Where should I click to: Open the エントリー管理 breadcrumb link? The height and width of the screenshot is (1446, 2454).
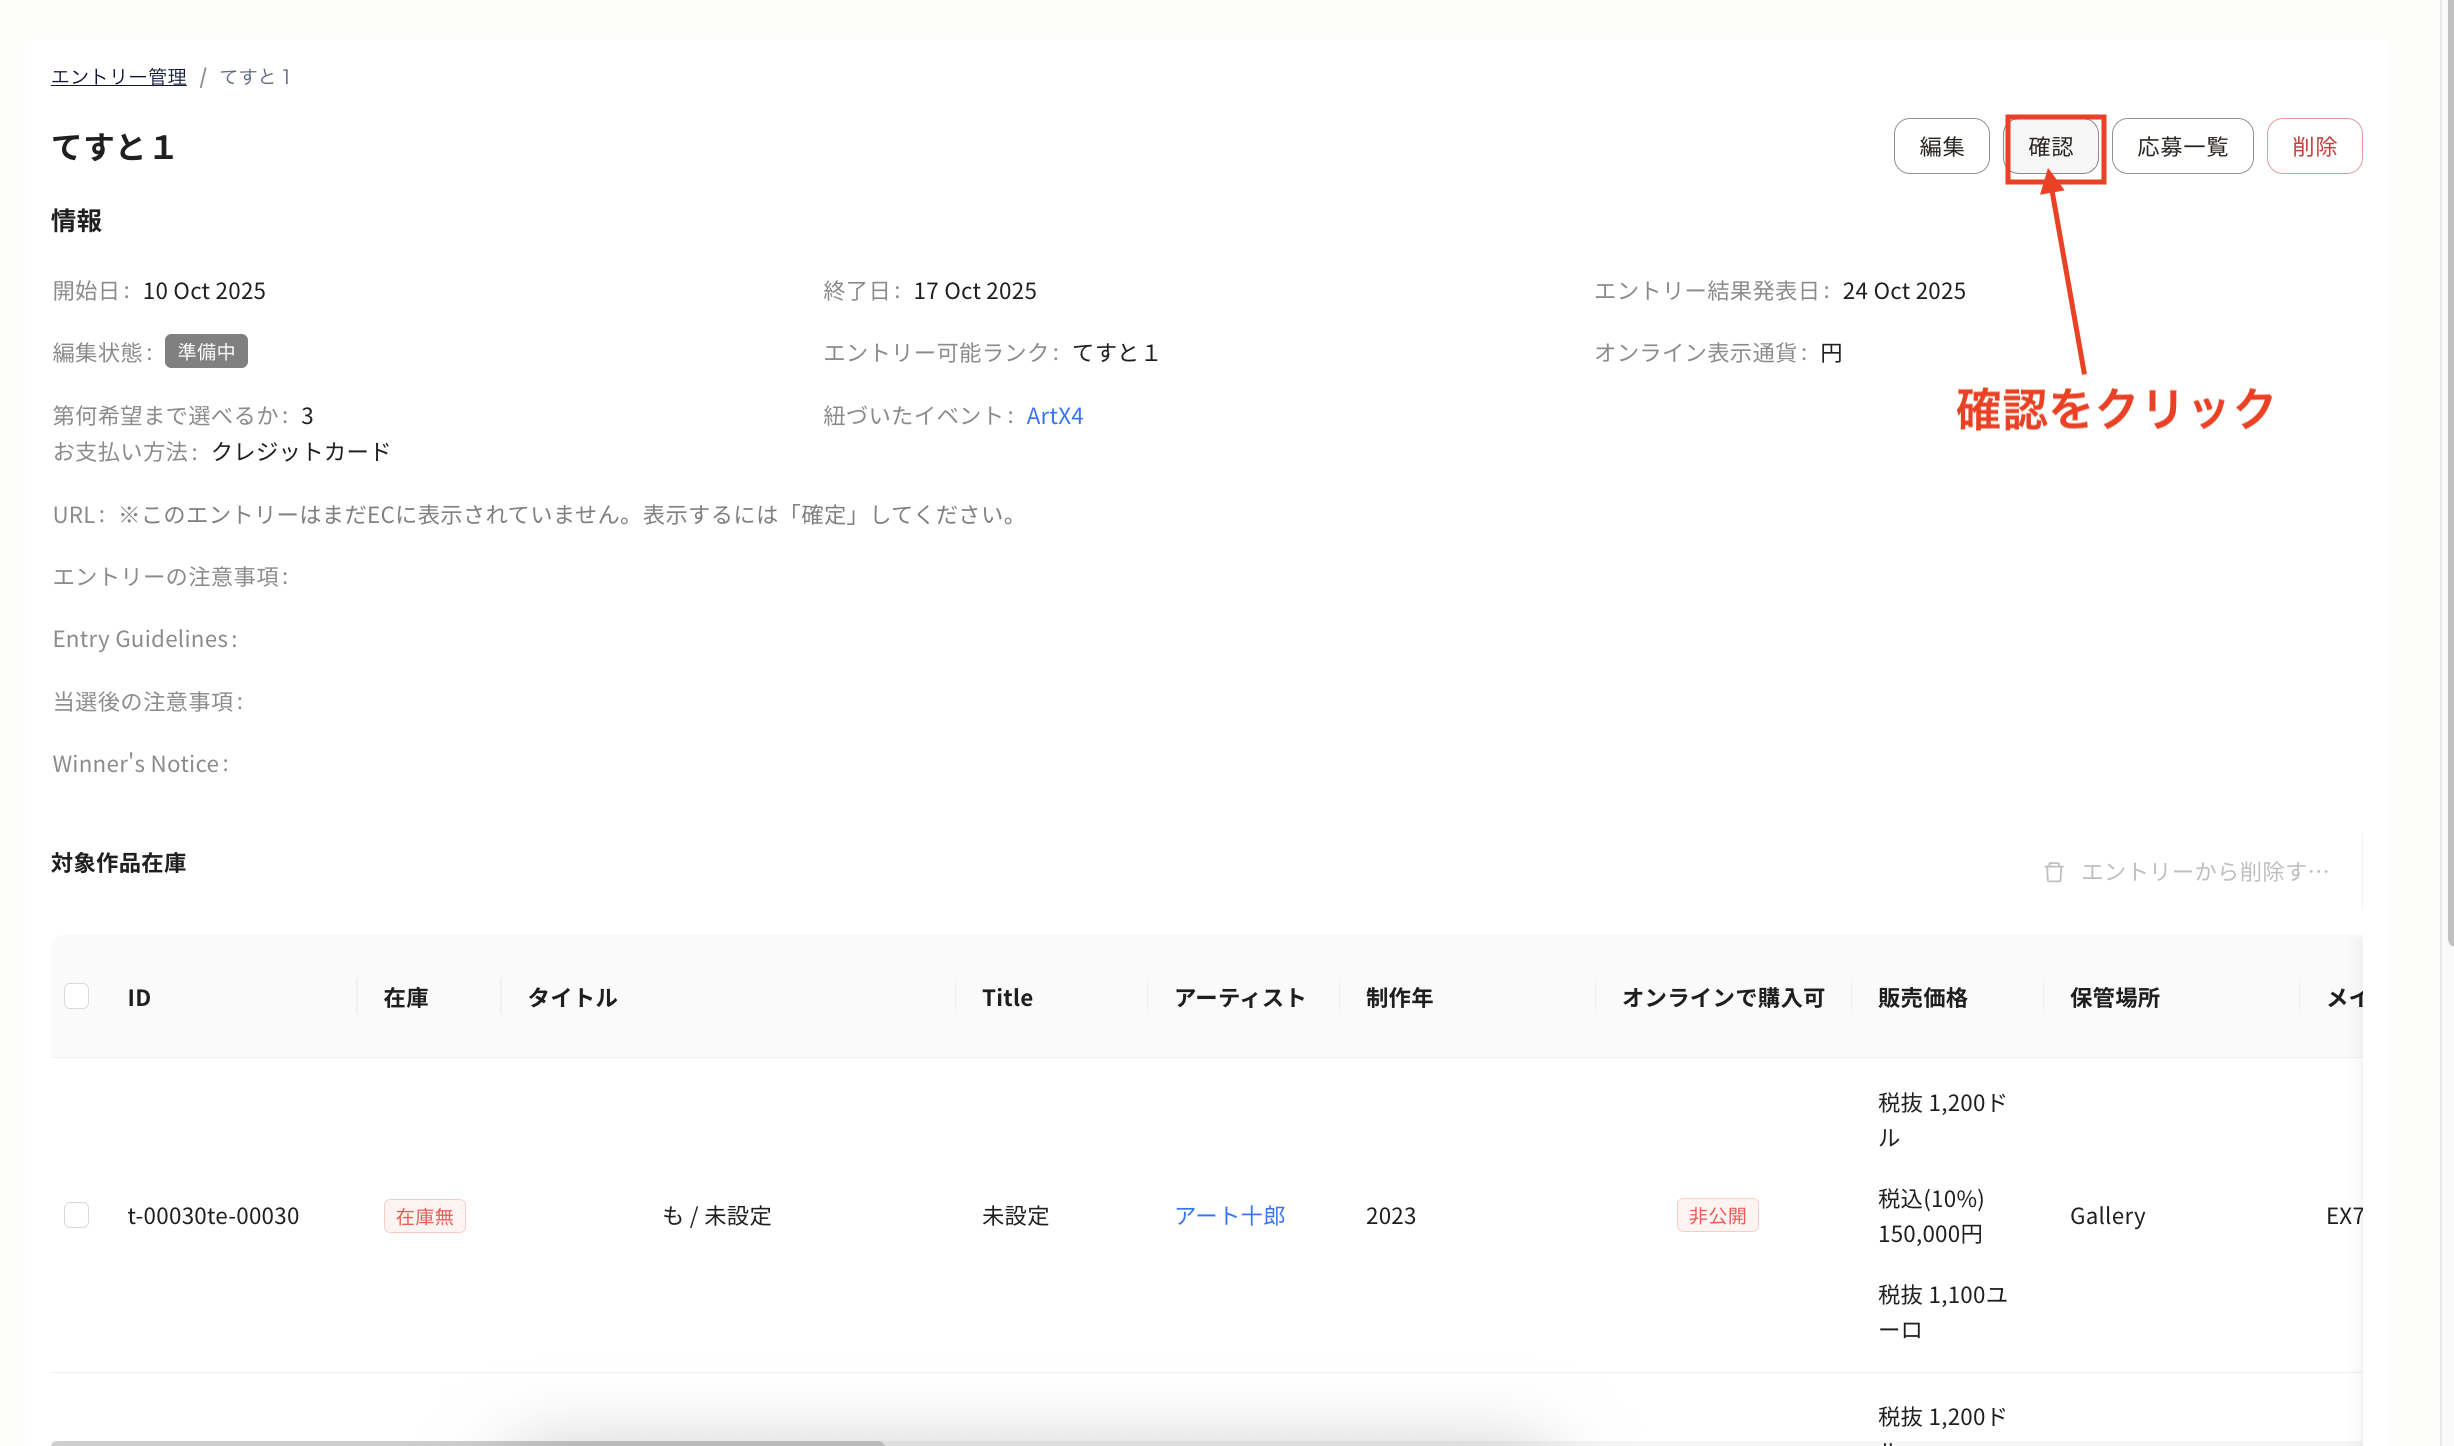click(x=118, y=76)
